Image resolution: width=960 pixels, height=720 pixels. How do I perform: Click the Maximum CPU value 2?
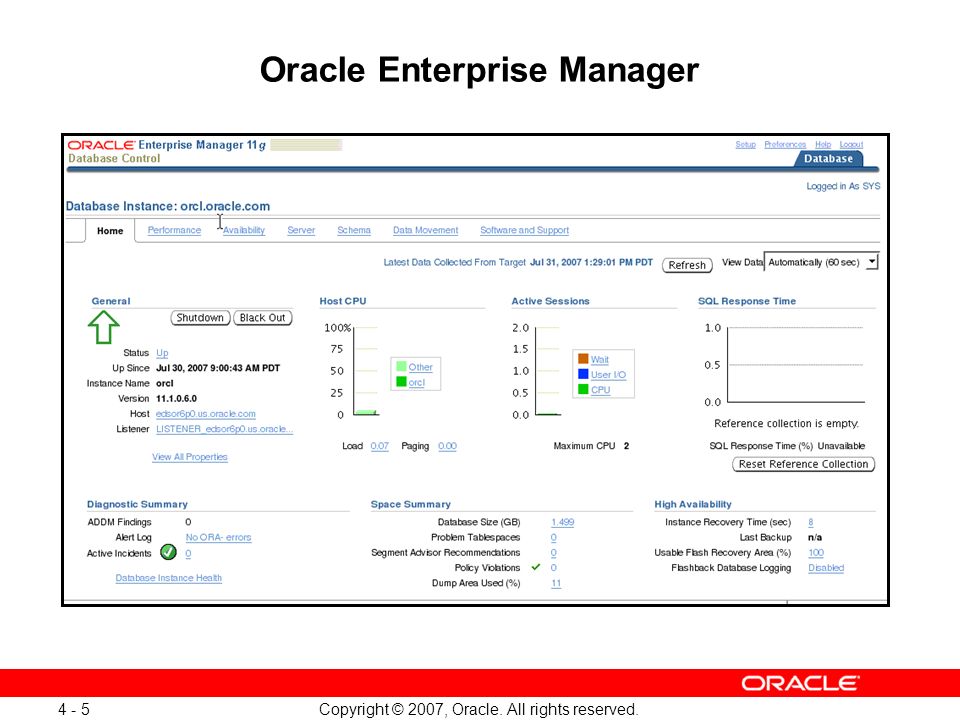click(626, 446)
